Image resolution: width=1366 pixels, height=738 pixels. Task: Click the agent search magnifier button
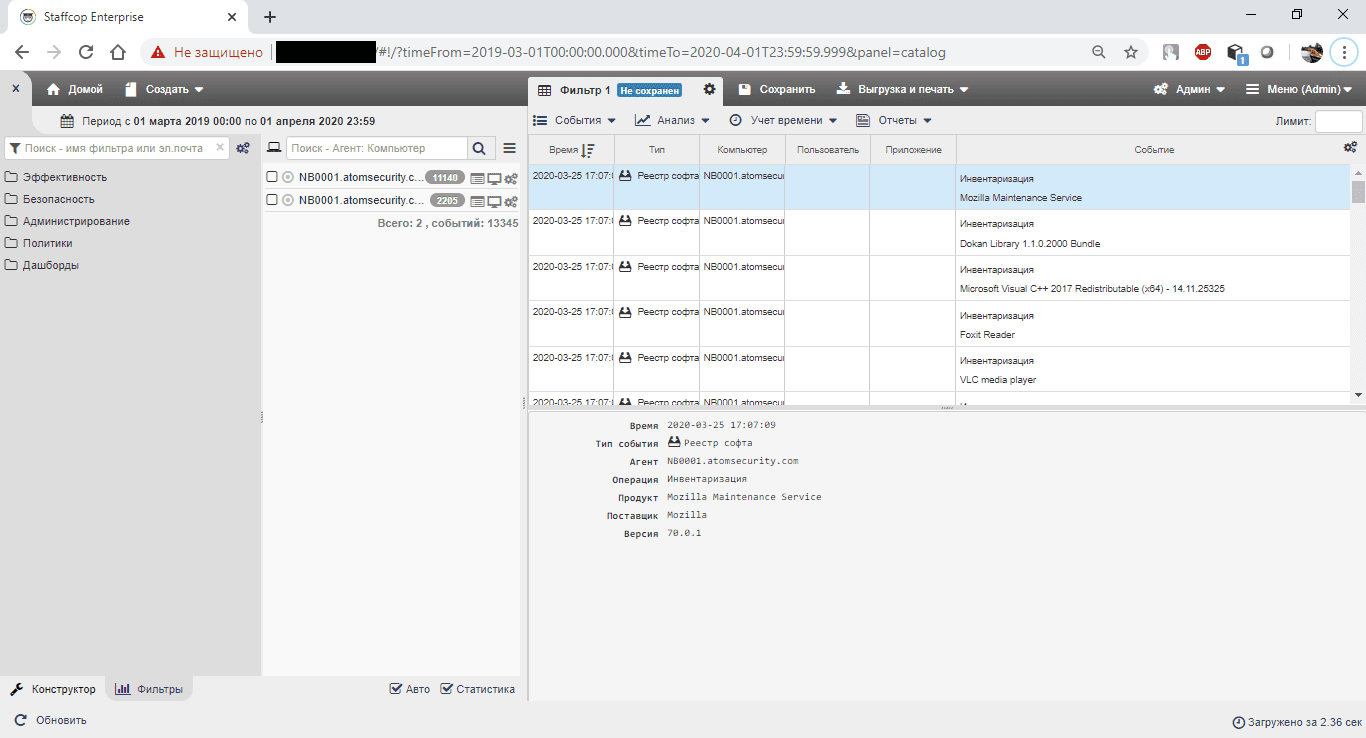click(x=479, y=148)
